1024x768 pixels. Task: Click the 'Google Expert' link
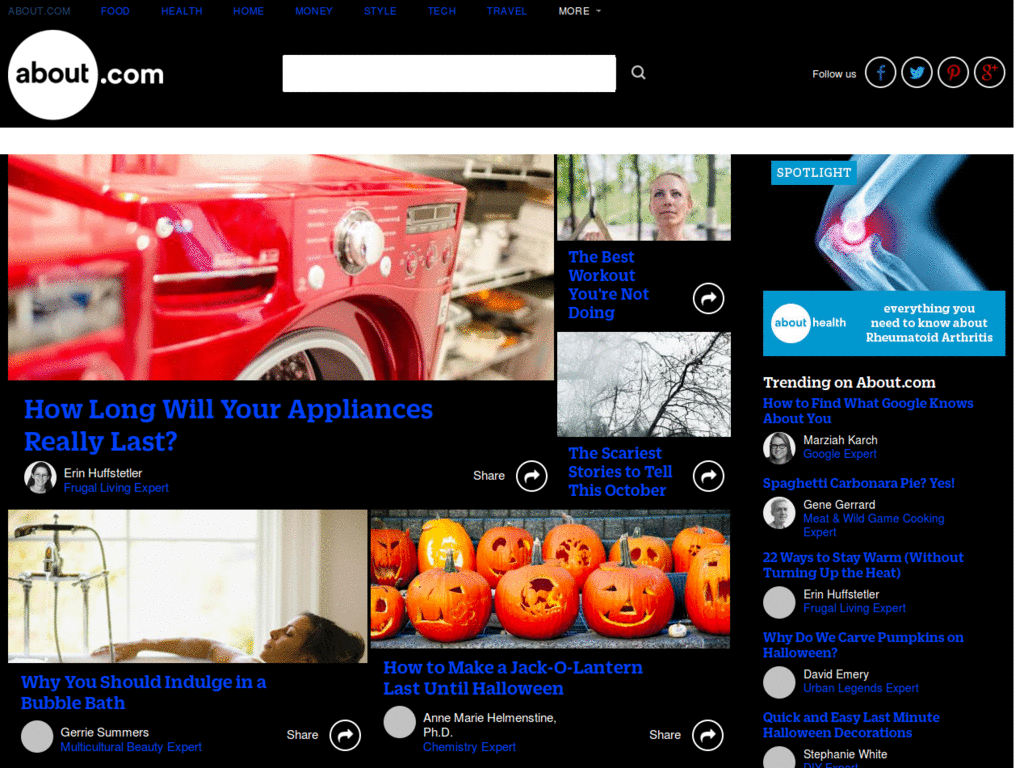(840, 455)
